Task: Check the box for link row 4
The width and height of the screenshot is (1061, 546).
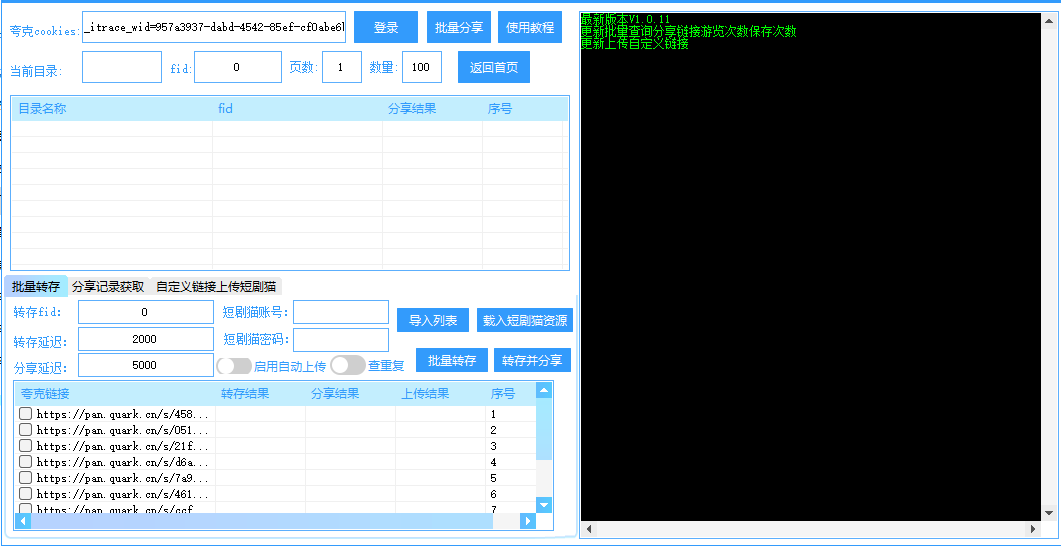Action: pos(26,461)
